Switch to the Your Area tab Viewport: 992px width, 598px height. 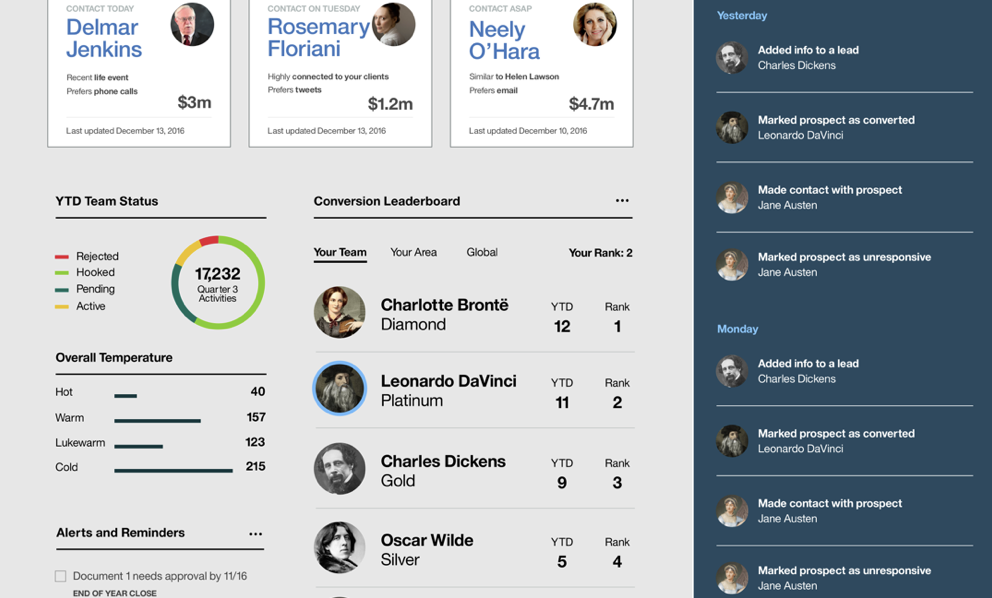click(413, 252)
